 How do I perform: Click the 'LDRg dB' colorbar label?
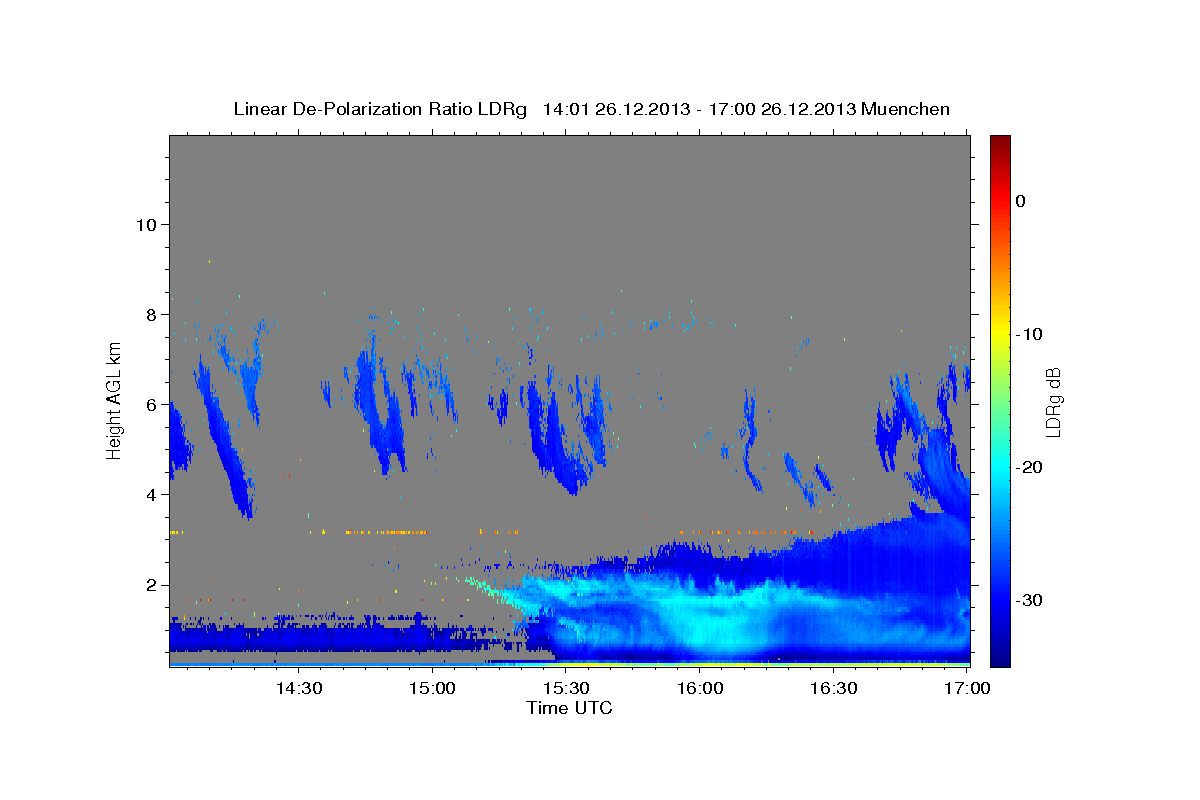pos(1052,402)
